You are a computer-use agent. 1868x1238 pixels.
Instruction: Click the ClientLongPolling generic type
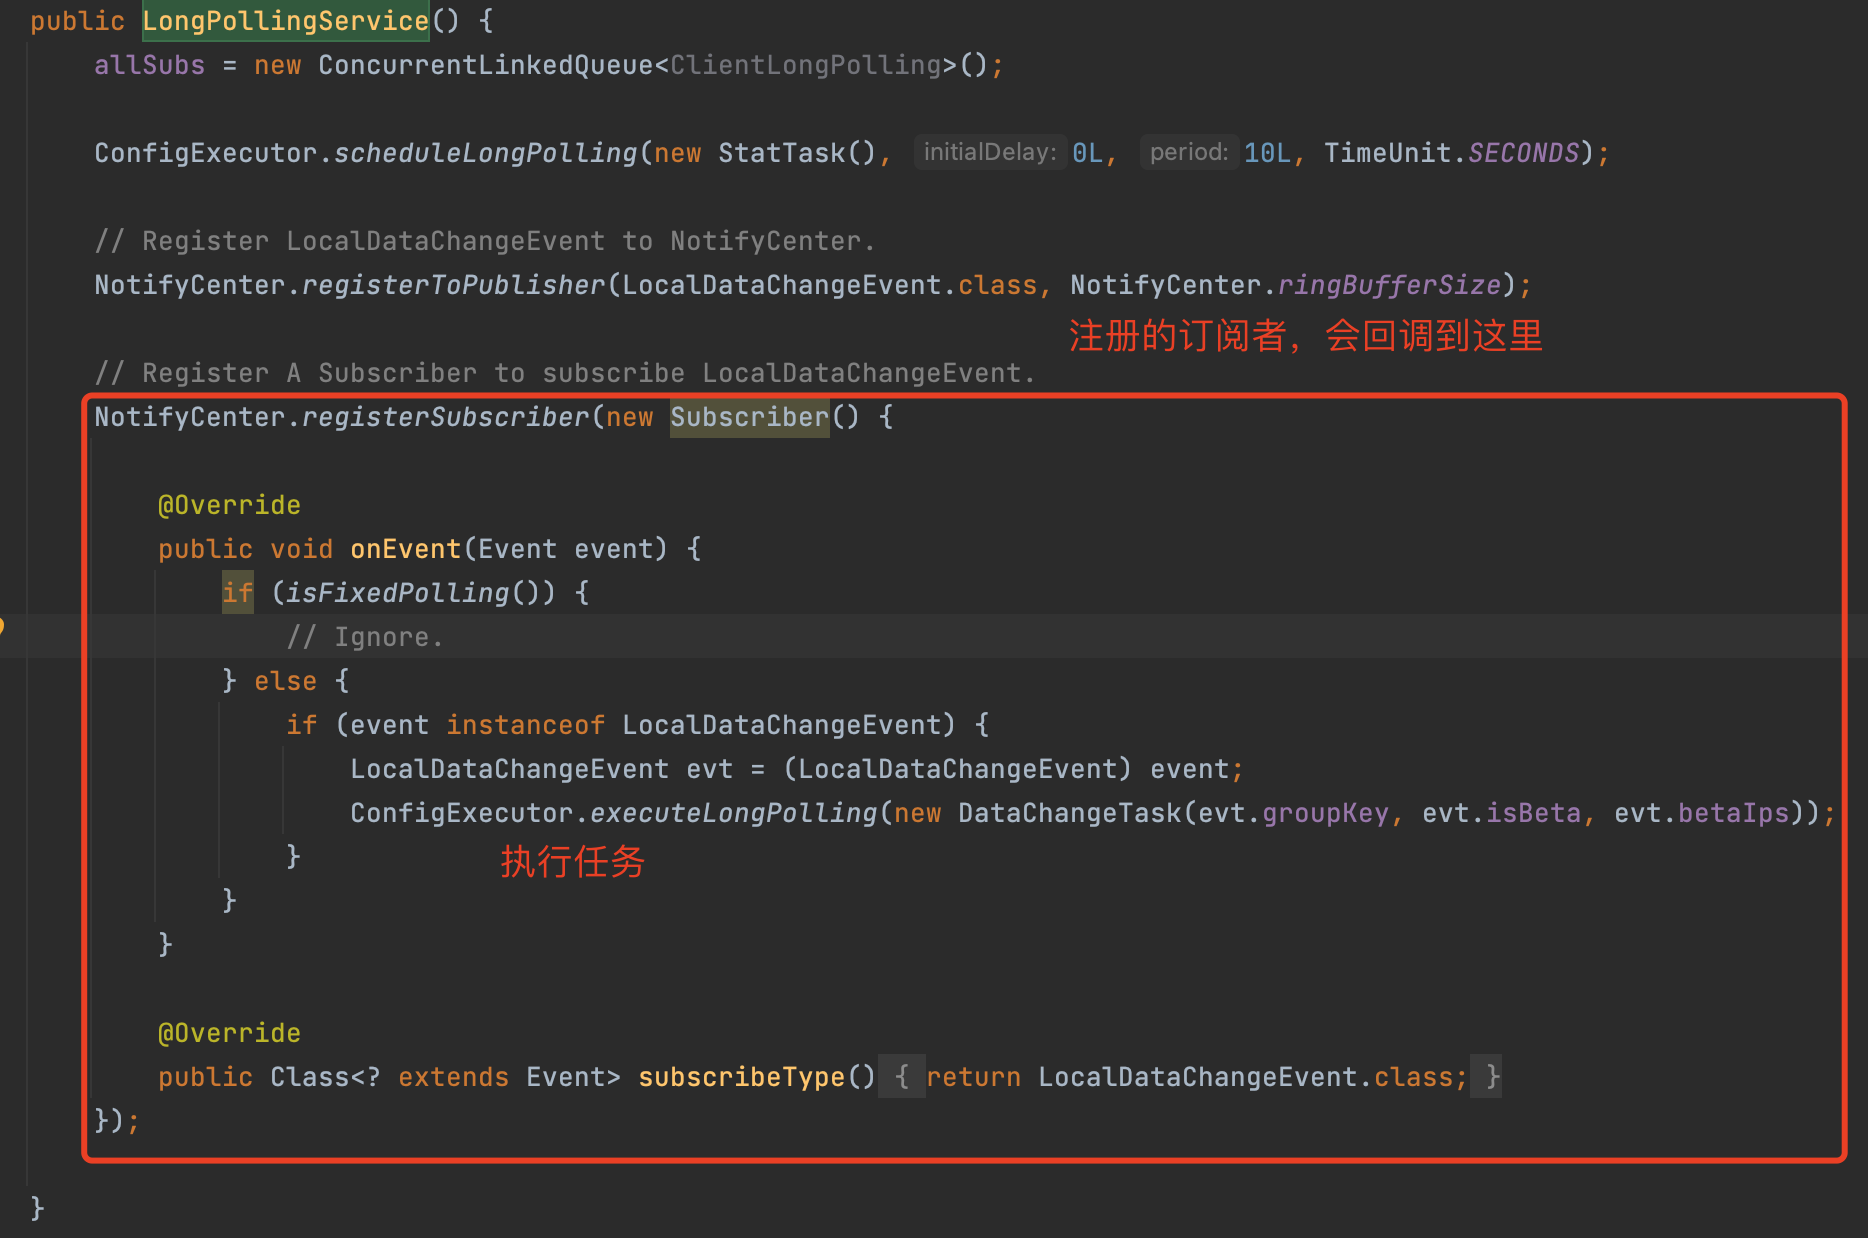click(x=805, y=65)
